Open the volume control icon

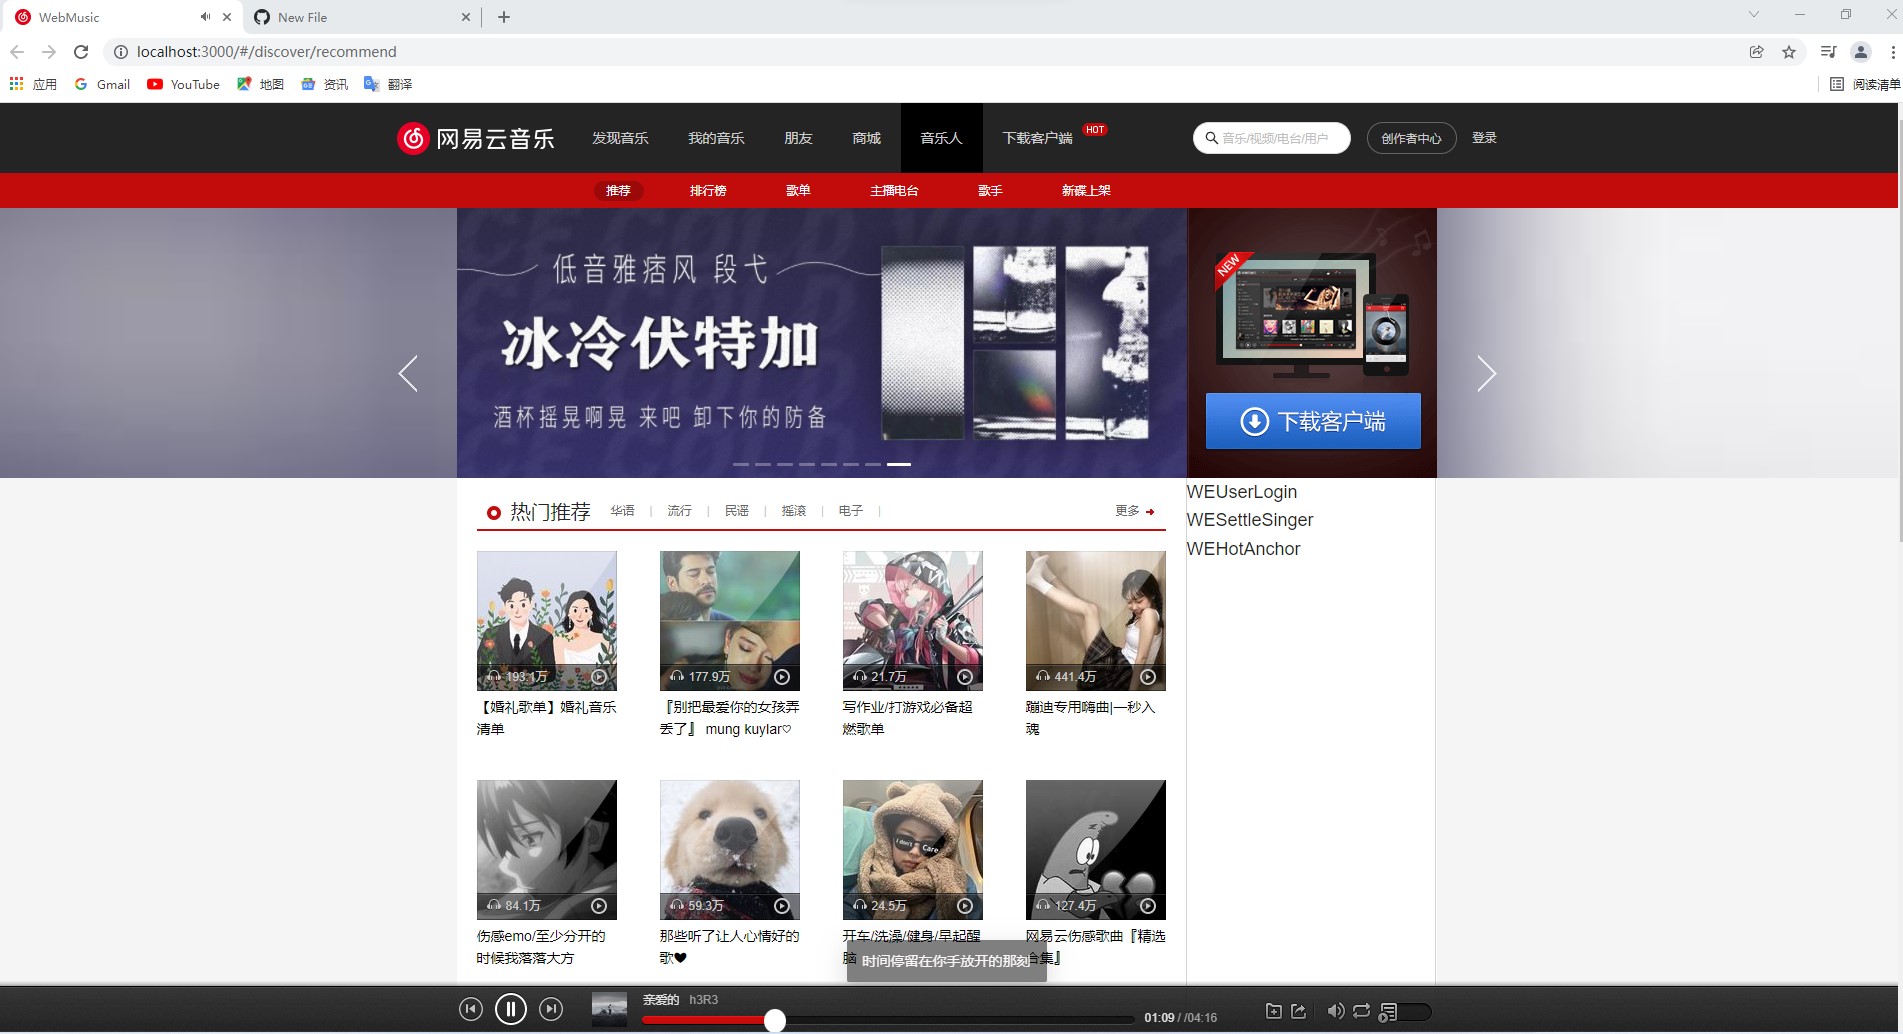(1336, 1011)
